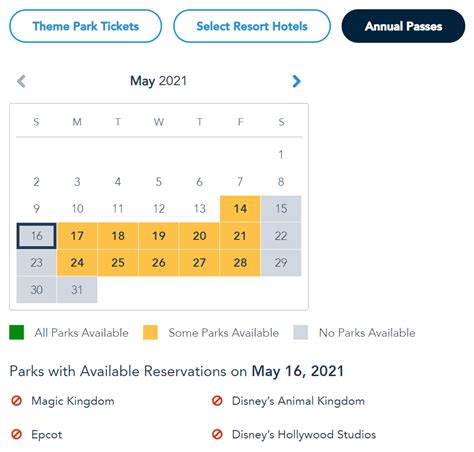Click gray No Parks Available swatch
Screen dimensions: 474x452
click(301, 332)
